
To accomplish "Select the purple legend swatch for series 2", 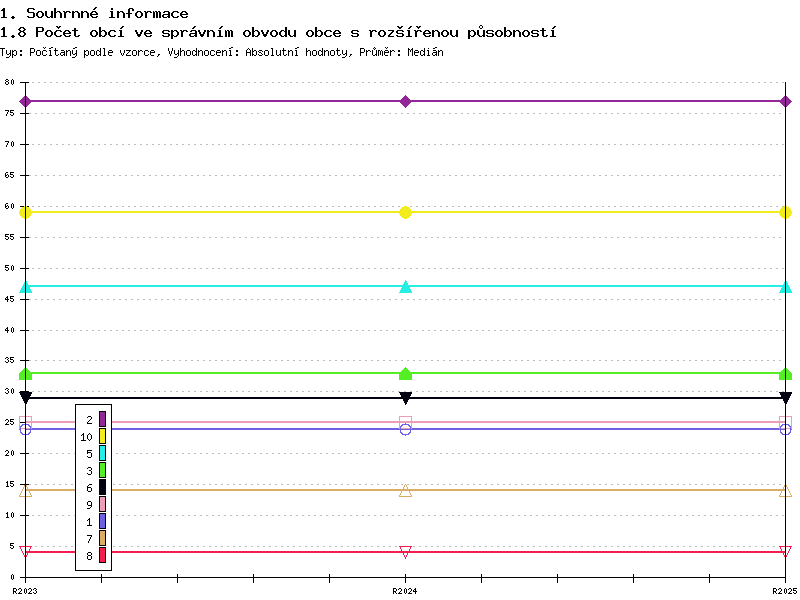I will pyautogui.click(x=102, y=419).
